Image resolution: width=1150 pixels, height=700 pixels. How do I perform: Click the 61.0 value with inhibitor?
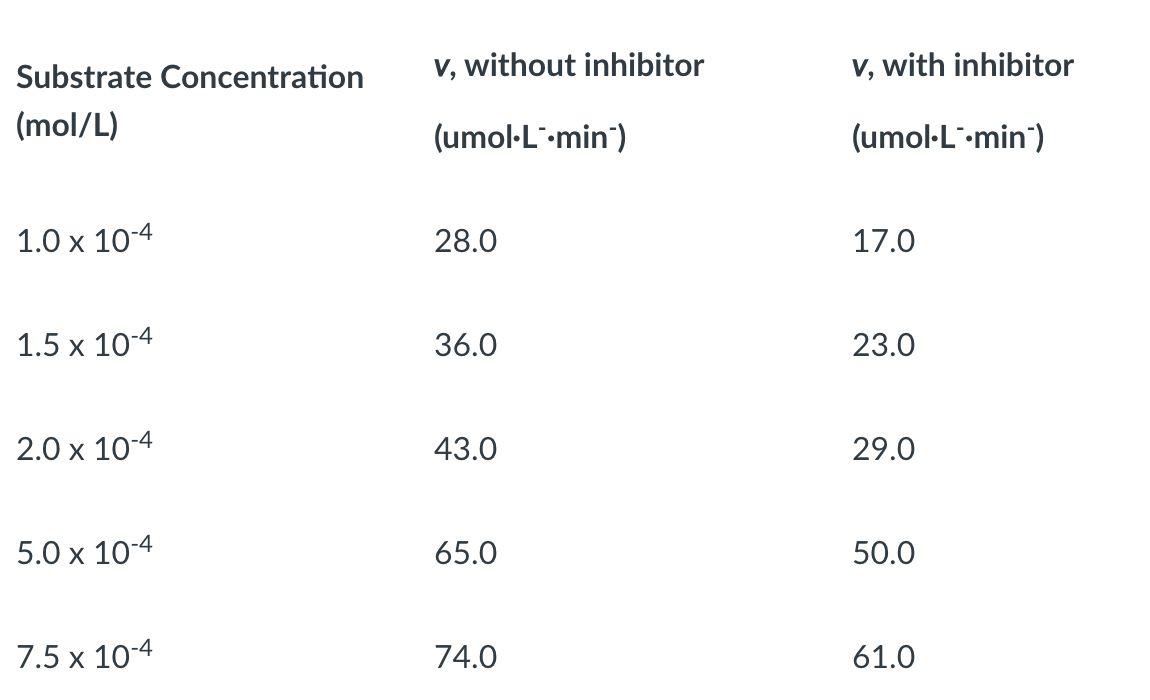click(883, 658)
